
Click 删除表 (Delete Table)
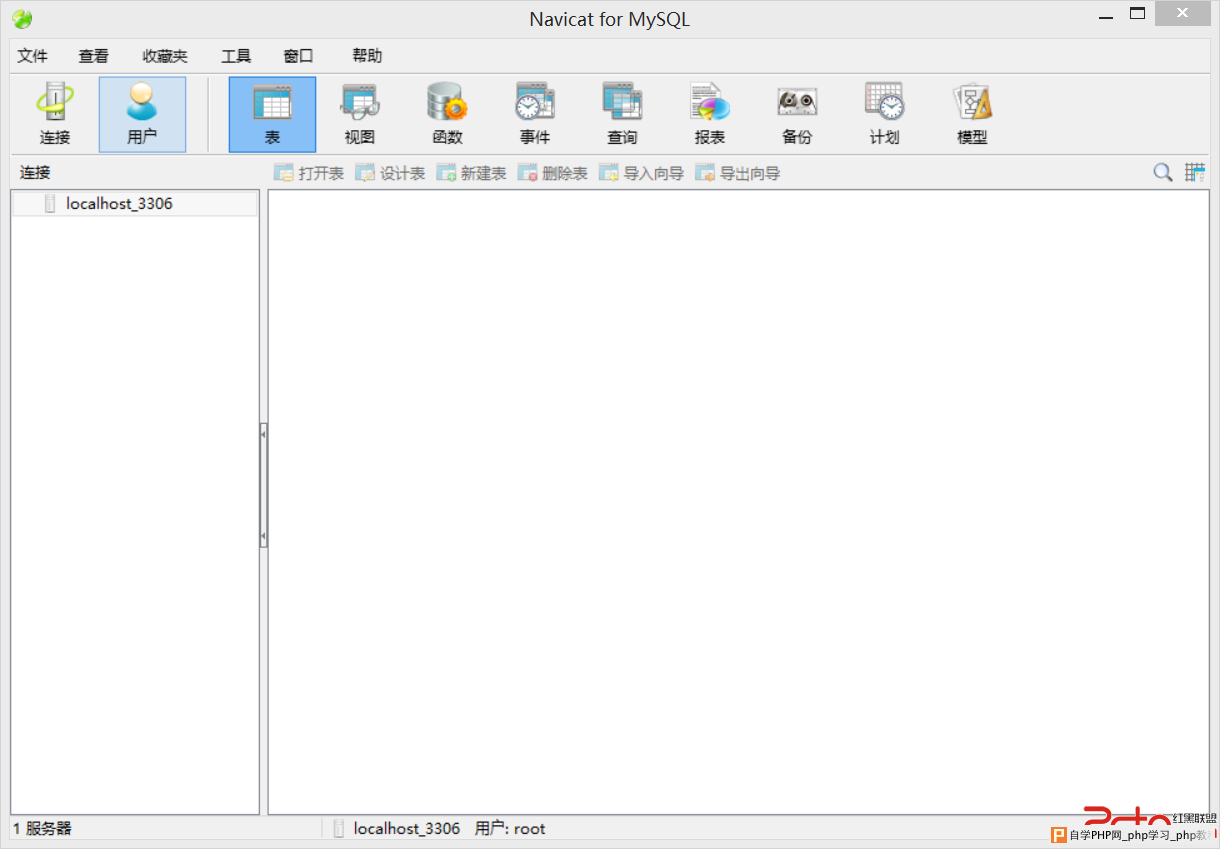pos(552,173)
